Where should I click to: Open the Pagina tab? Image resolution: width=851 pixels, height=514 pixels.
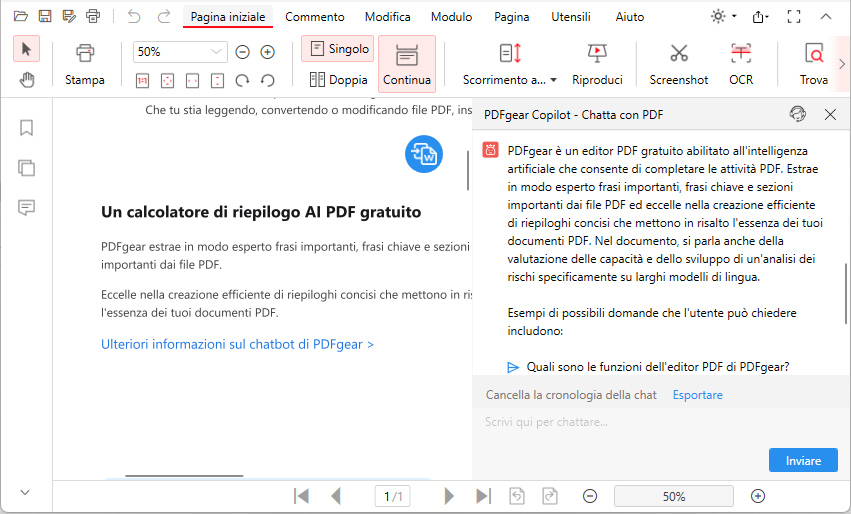(511, 17)
